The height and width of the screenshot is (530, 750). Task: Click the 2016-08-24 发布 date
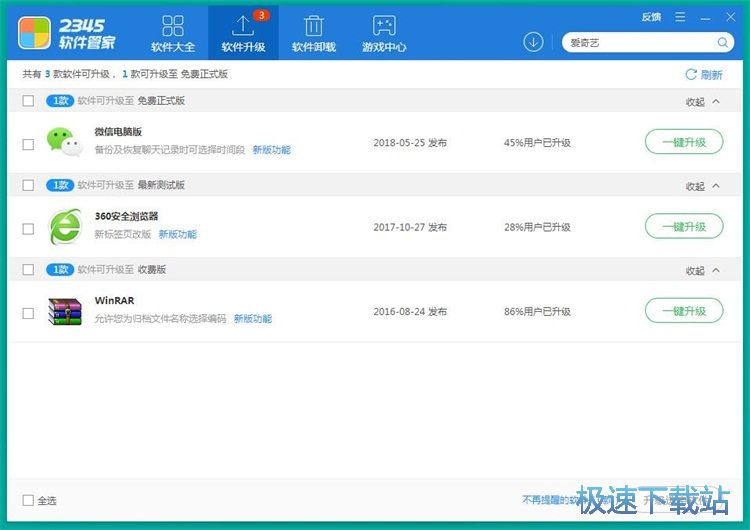[x=410, y=311]
